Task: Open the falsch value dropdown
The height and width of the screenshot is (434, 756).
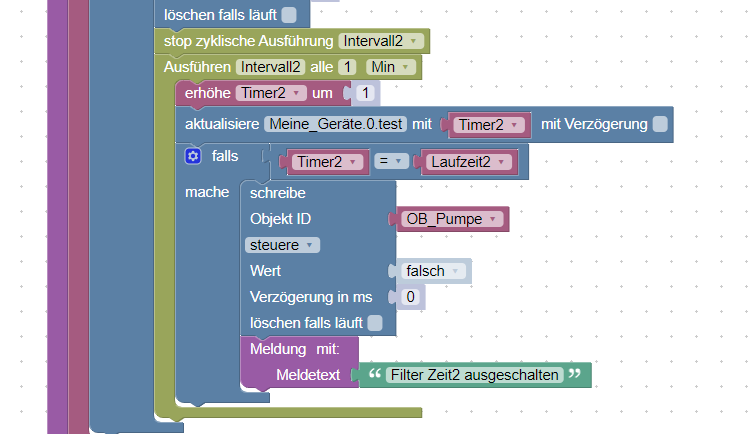Action: (x=433, y=271)
